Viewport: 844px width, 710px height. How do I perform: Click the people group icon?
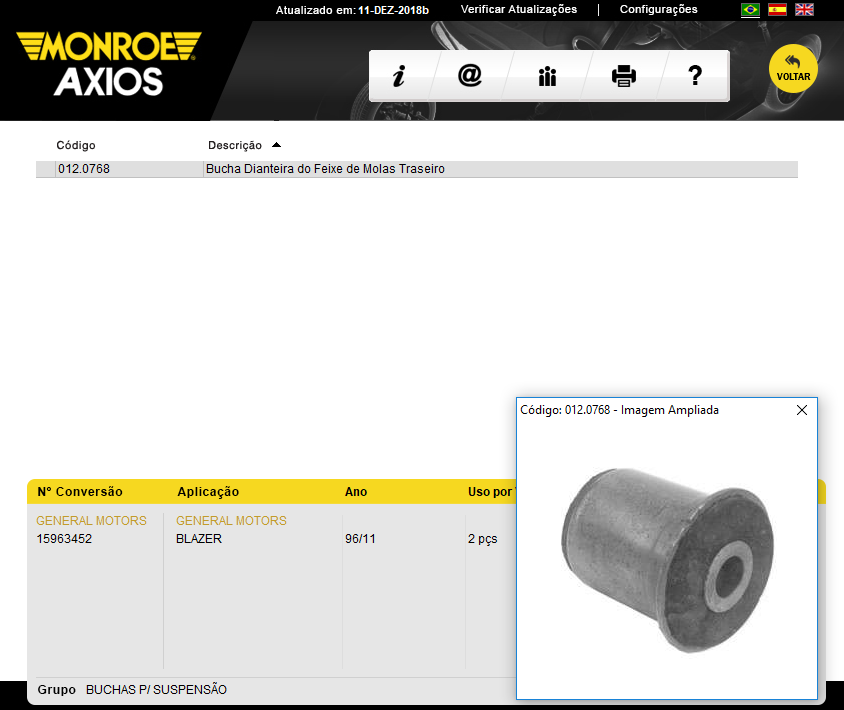coord(547,76)
